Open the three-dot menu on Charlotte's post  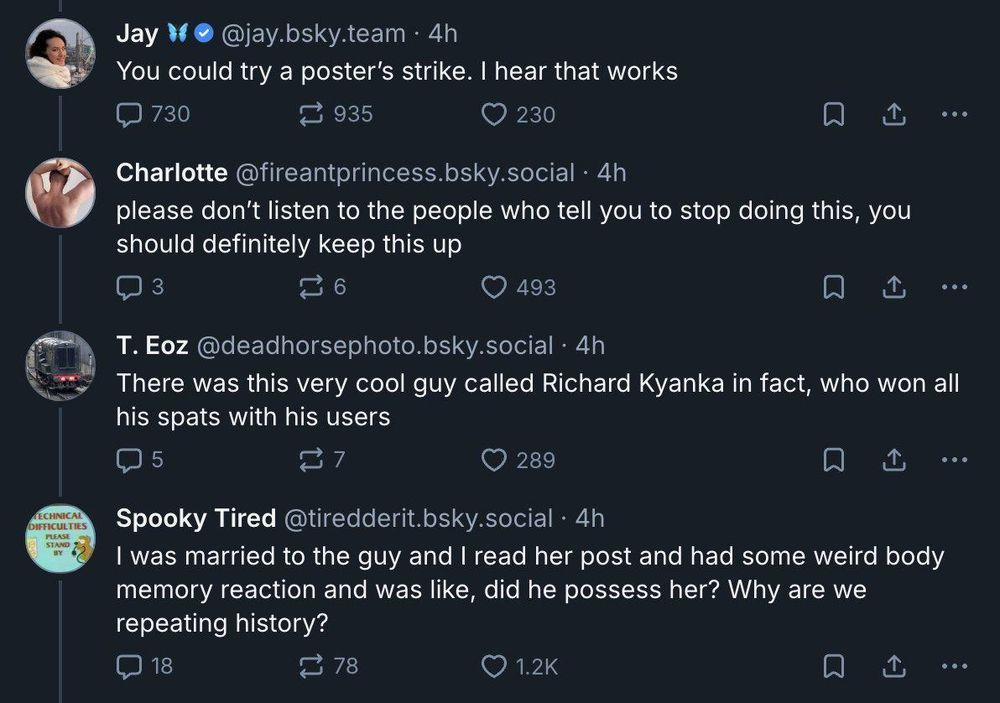coord(955,288)
